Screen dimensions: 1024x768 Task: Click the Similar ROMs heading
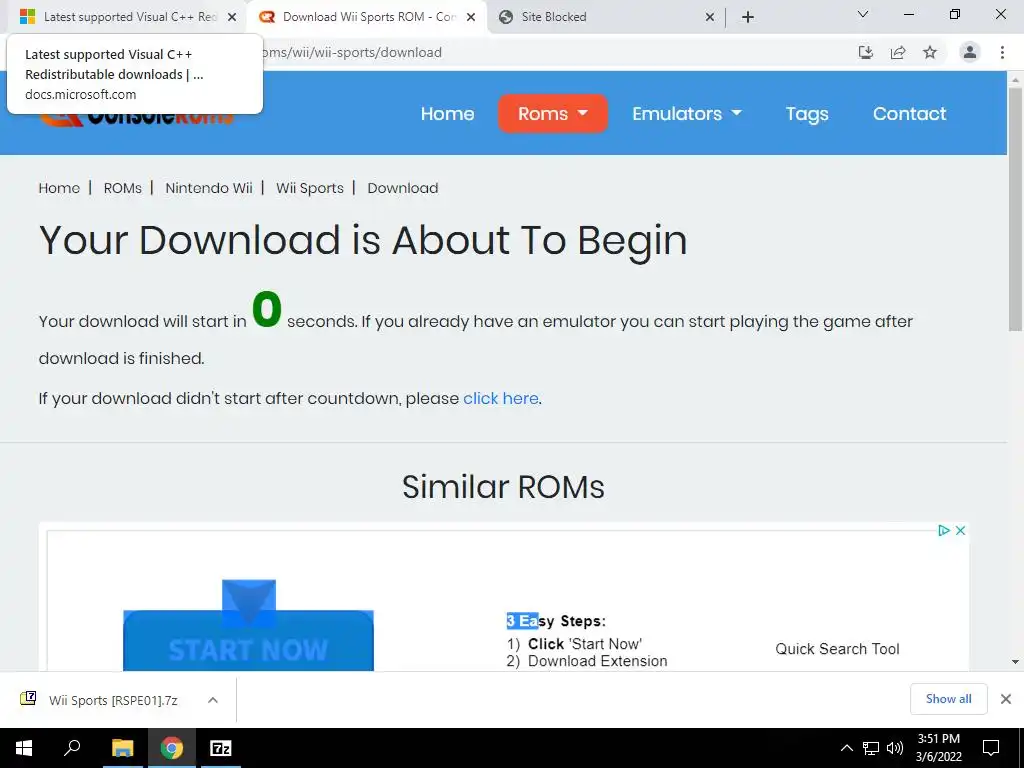click(503, 487)
